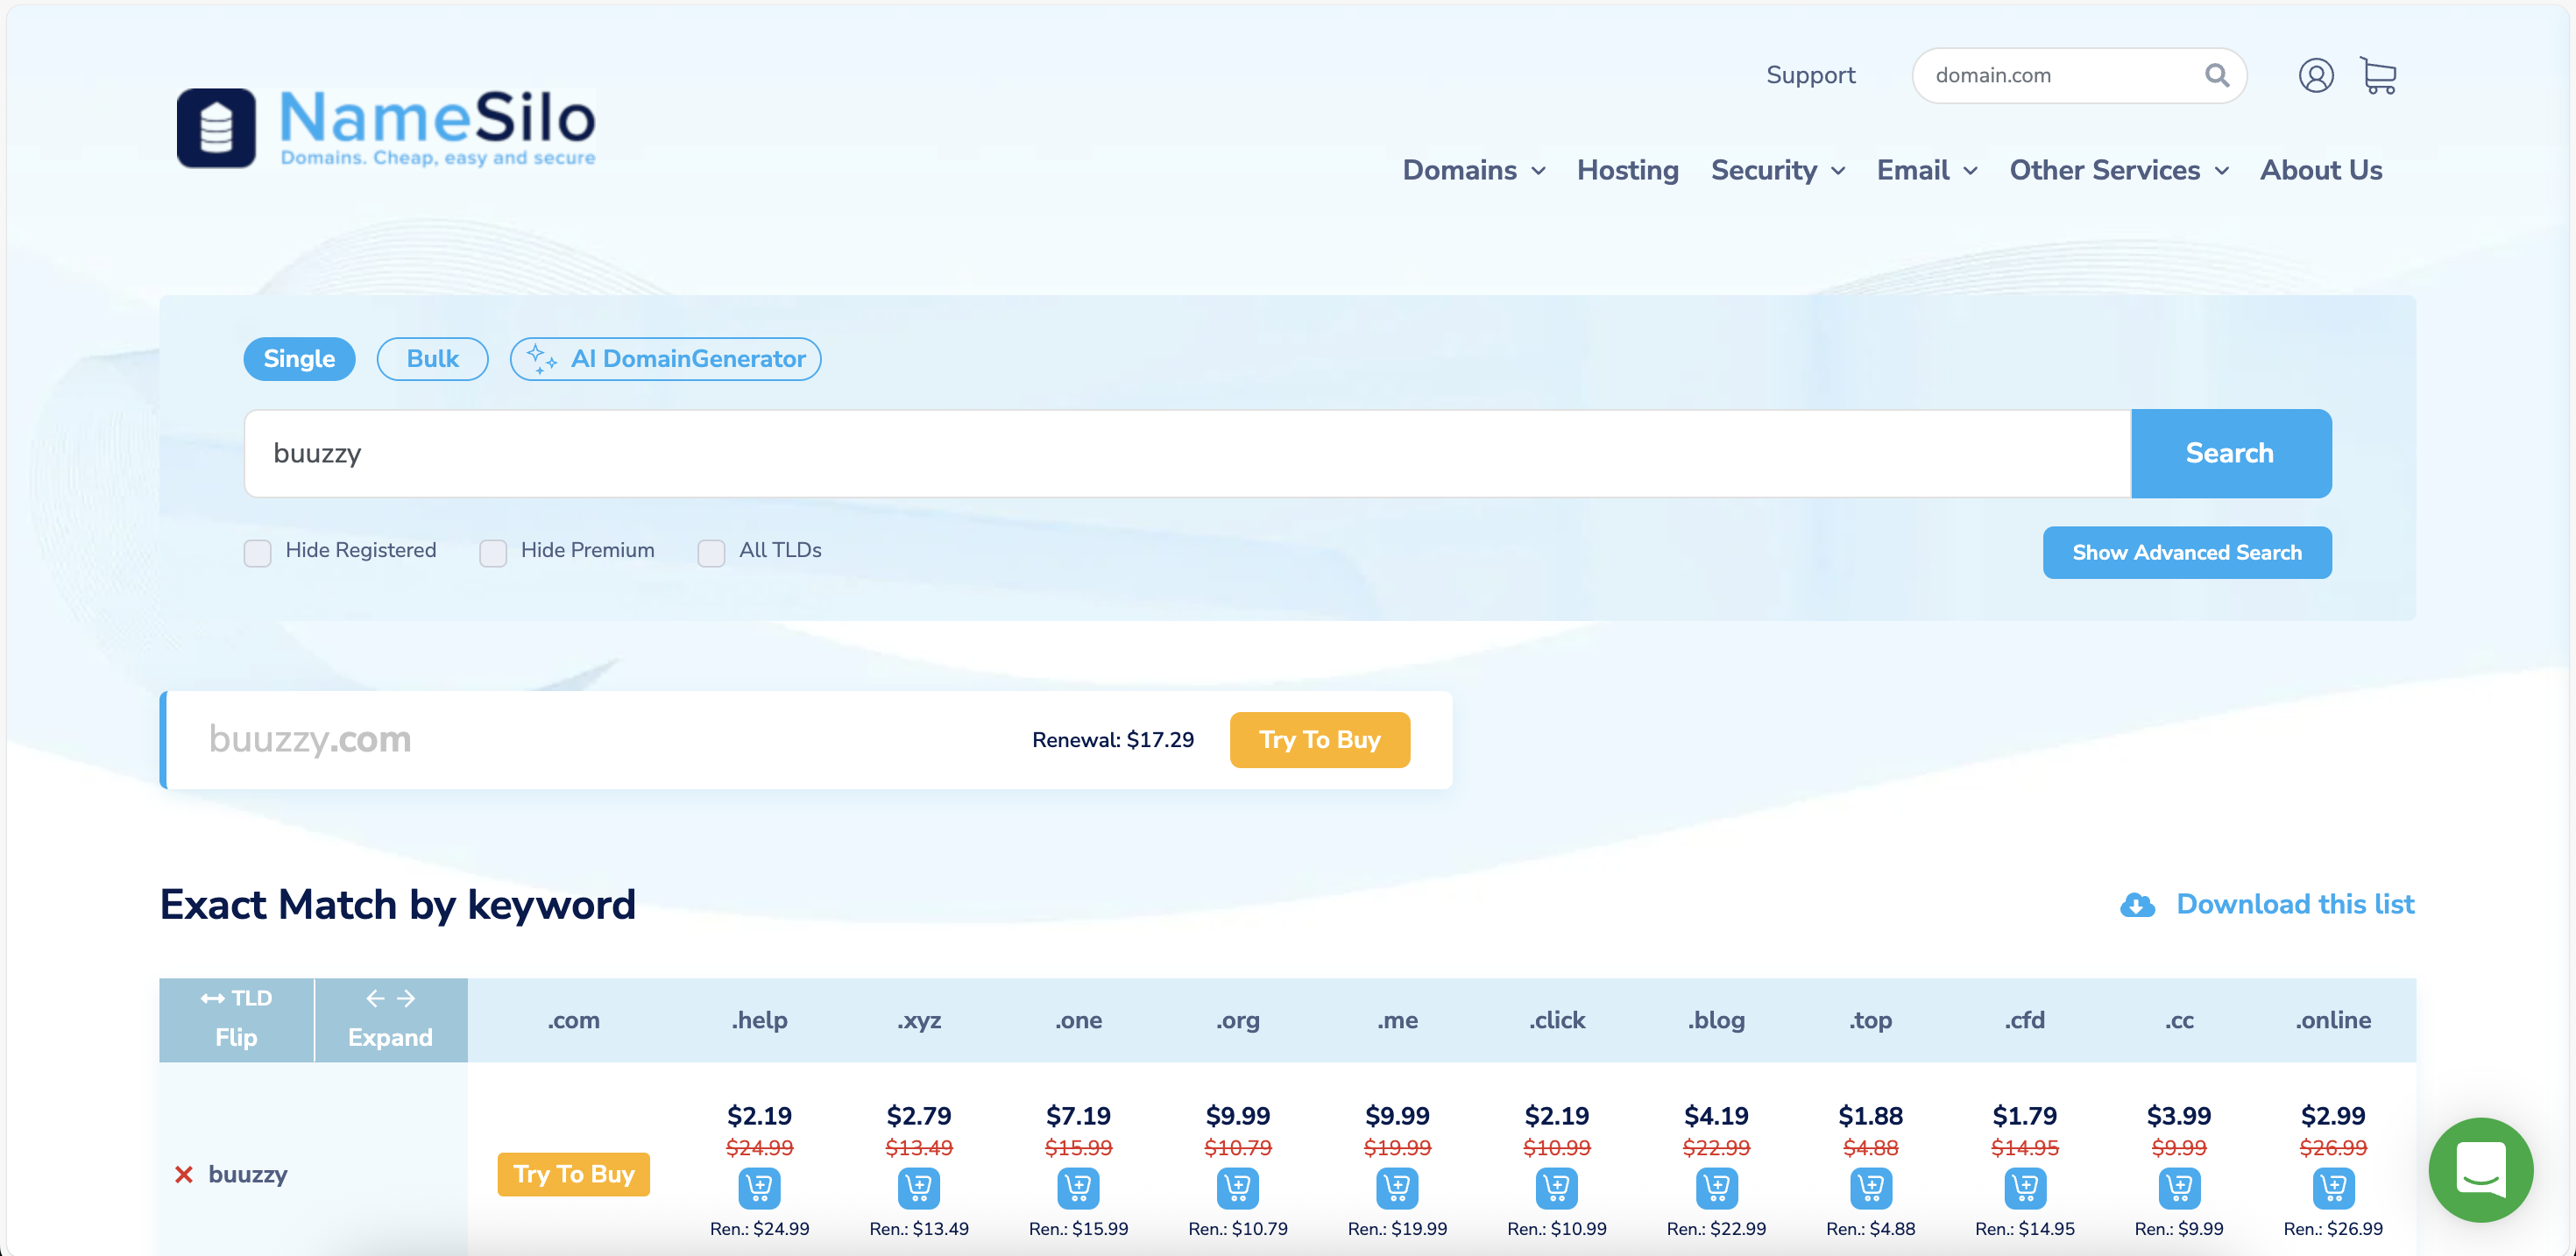
Task: Toggle Hide Premium checkbox
Action: click(492, 552)
